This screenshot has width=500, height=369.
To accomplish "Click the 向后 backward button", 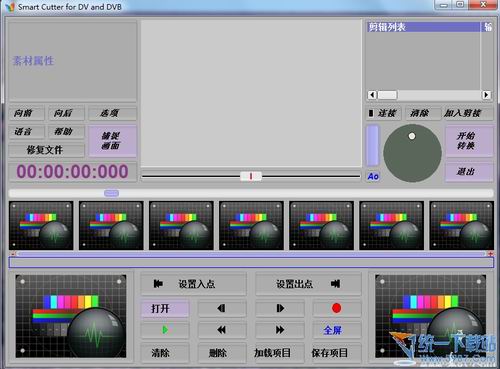I will tap(66, 113).
